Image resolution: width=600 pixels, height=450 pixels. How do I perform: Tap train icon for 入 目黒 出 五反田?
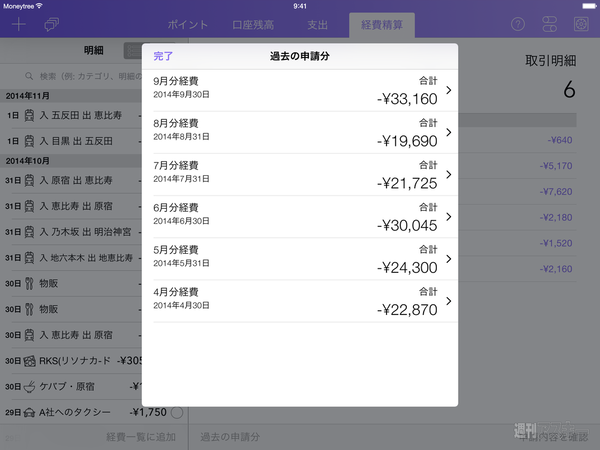click(x=29, y=141)
